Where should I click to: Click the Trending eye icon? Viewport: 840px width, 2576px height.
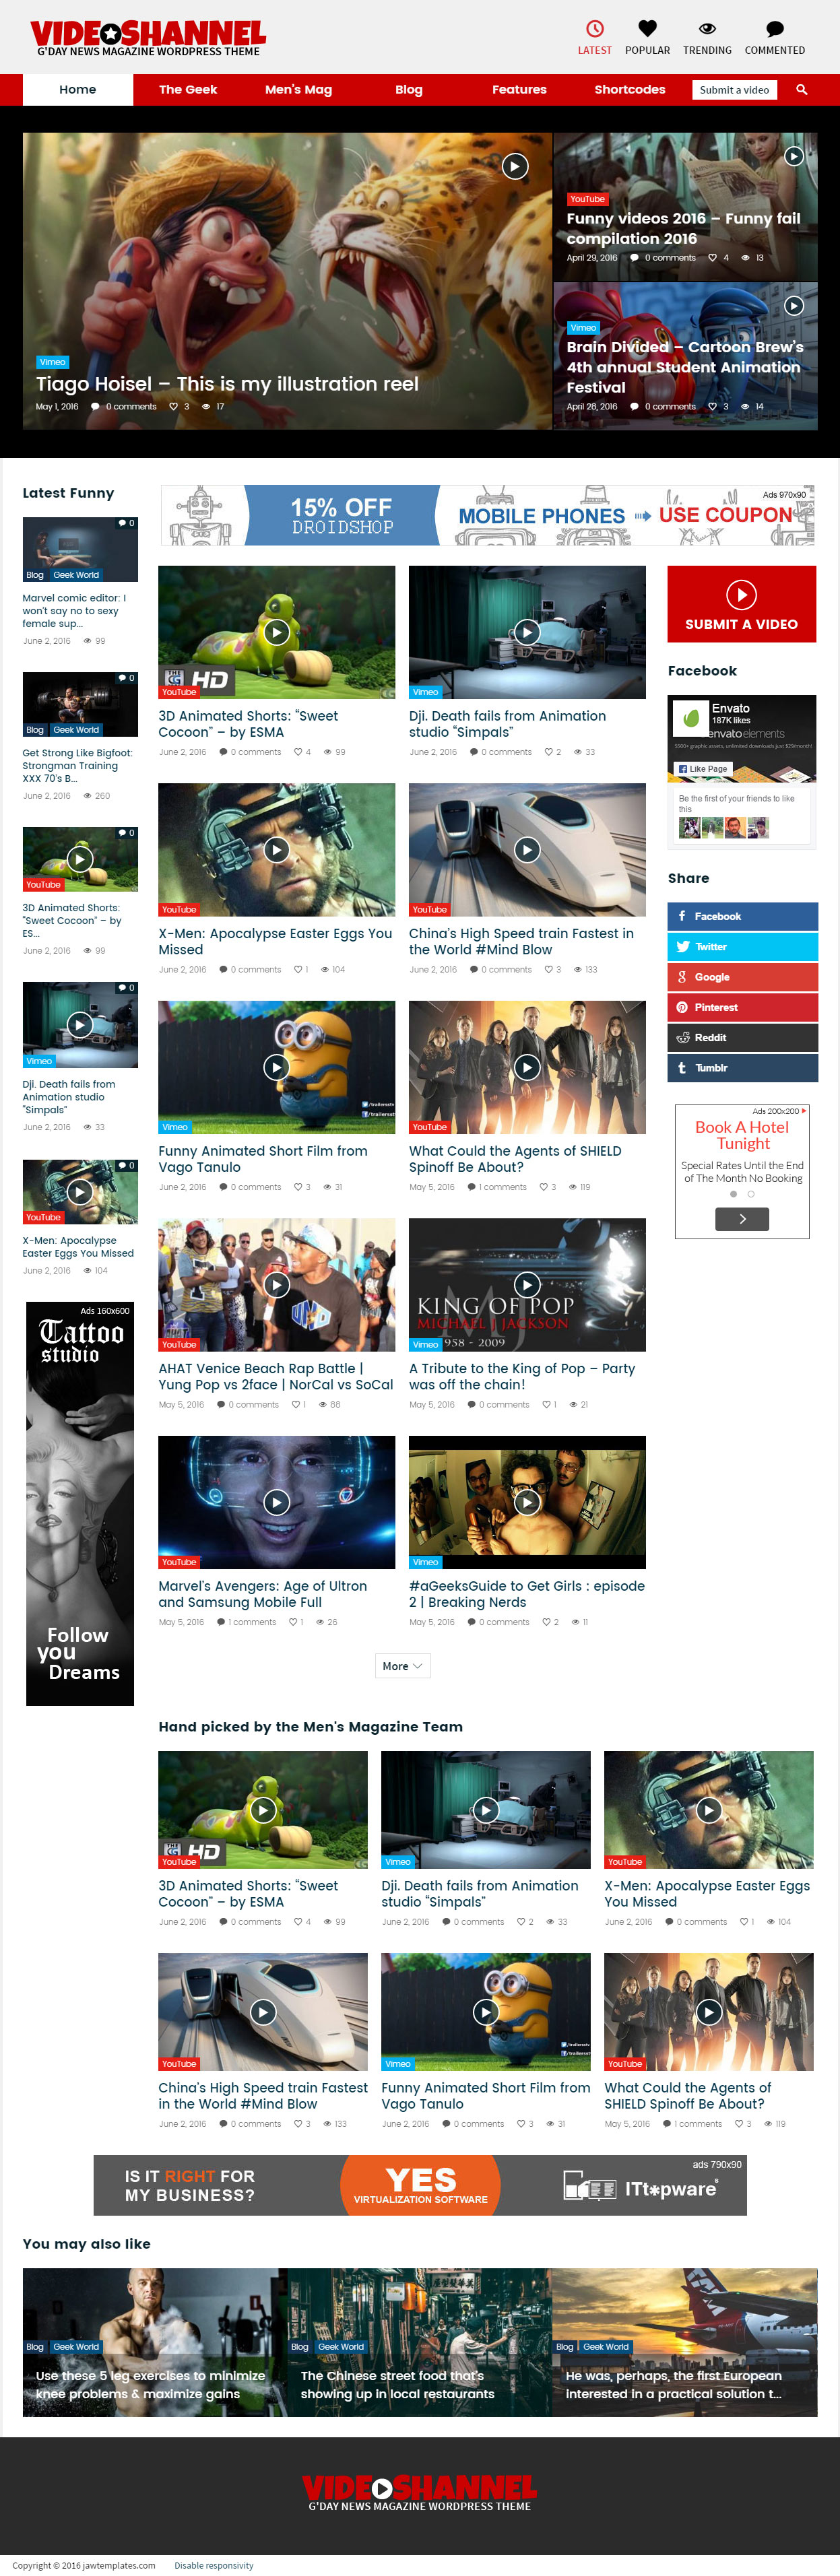click(707, 28)
